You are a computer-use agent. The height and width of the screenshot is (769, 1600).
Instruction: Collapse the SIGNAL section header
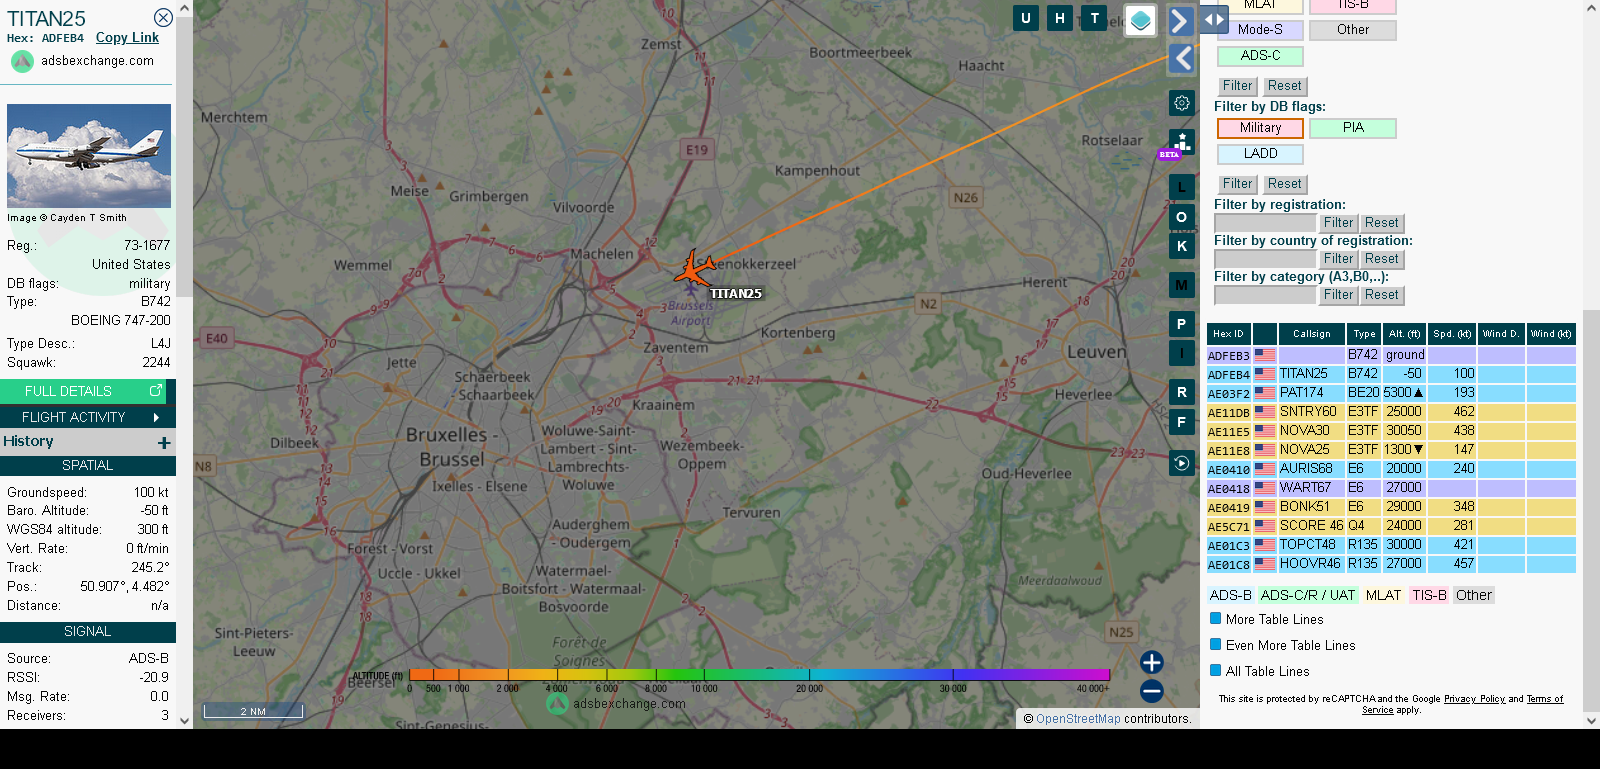(x=88, y=631)
